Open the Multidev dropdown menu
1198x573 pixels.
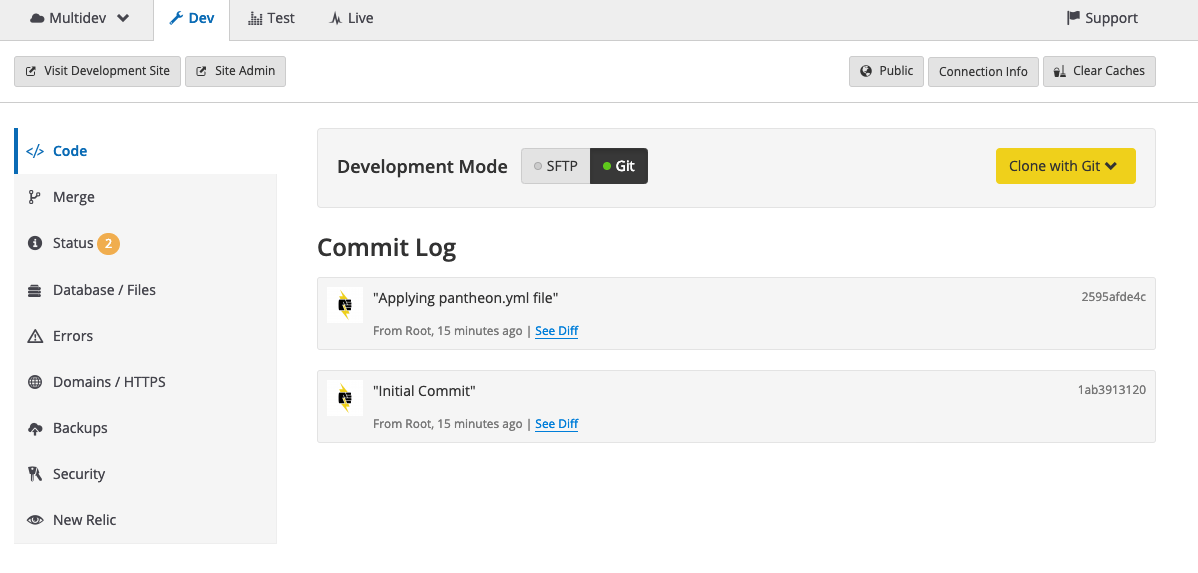coord(79,18)
